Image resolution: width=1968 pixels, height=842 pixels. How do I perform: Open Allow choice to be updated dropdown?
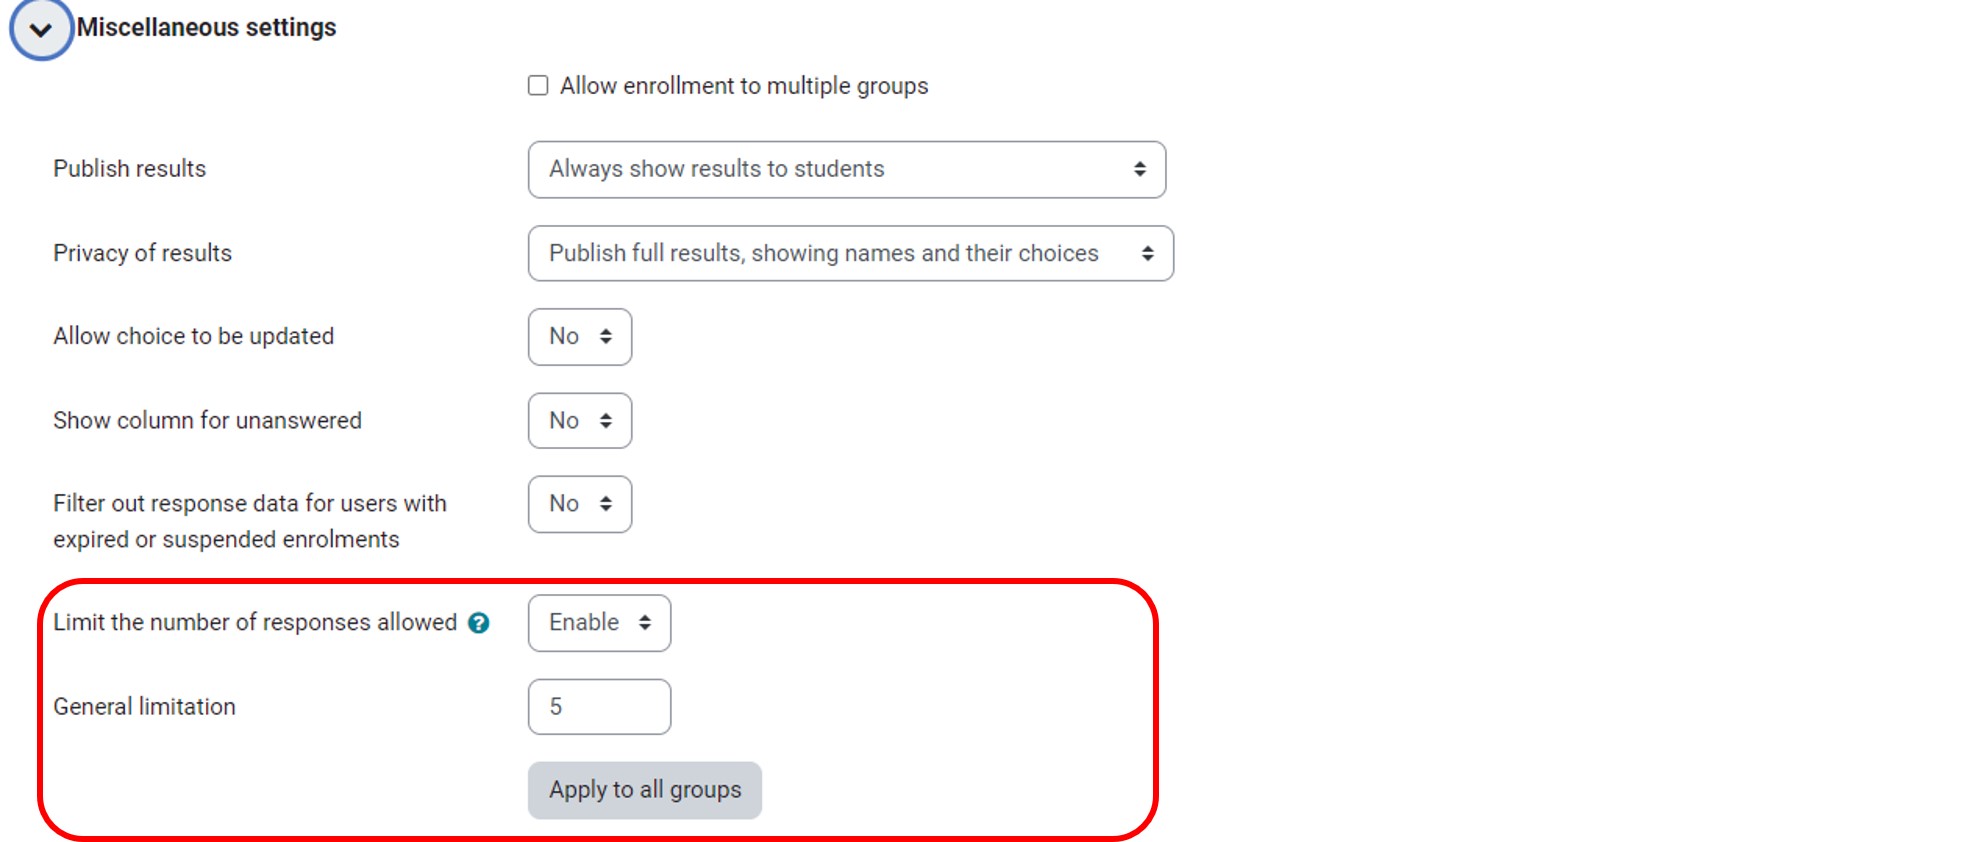[580, 337]
